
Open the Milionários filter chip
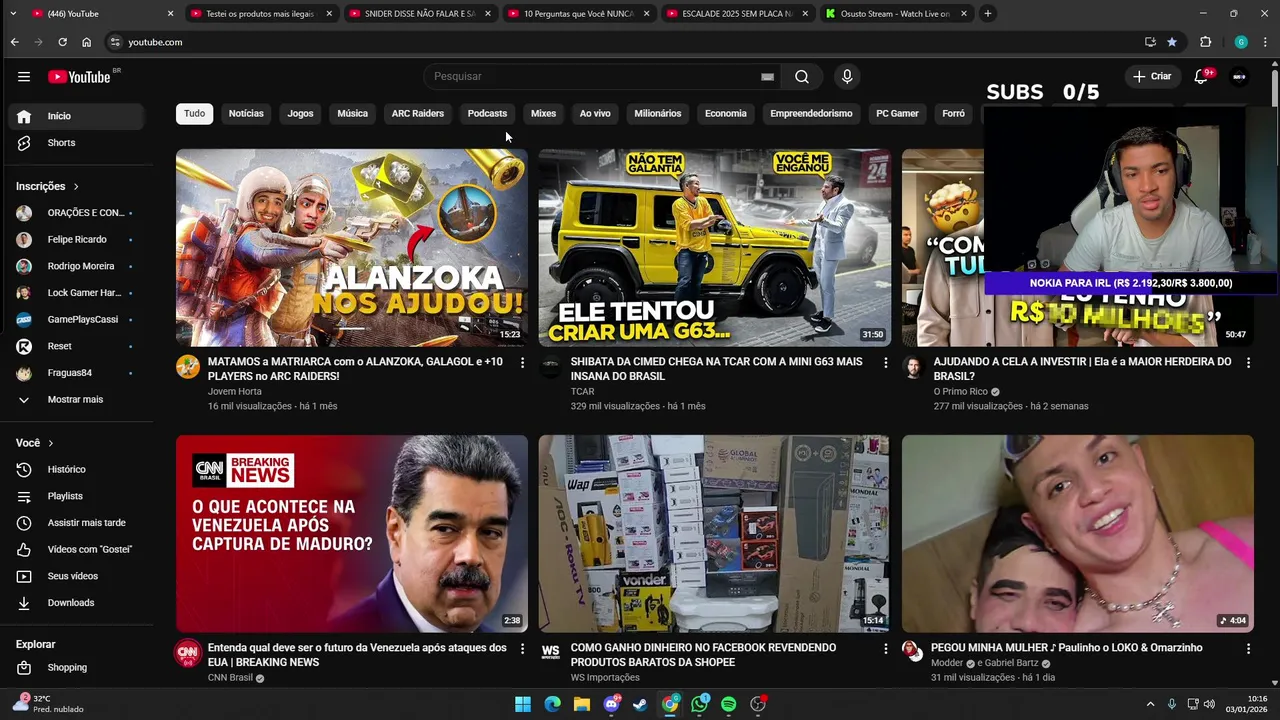pyautogui.click(x=657, y=113)
